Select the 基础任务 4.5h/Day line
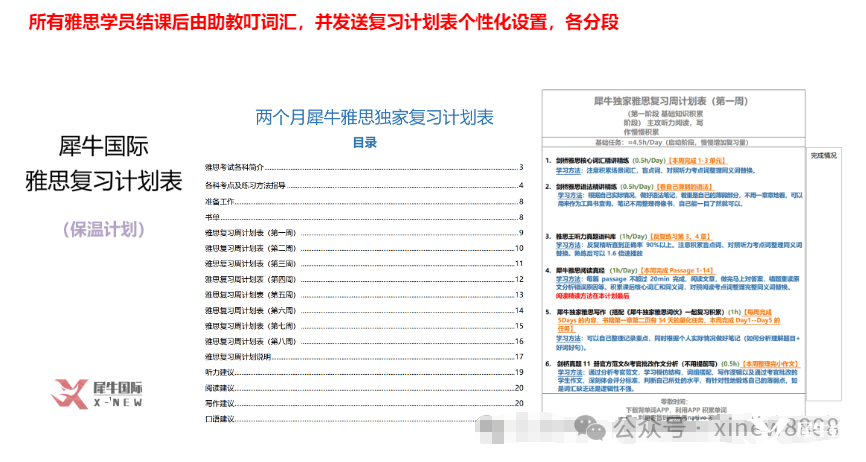The width and height of the screenshot is (866, 462). click(x=672, y=142)
